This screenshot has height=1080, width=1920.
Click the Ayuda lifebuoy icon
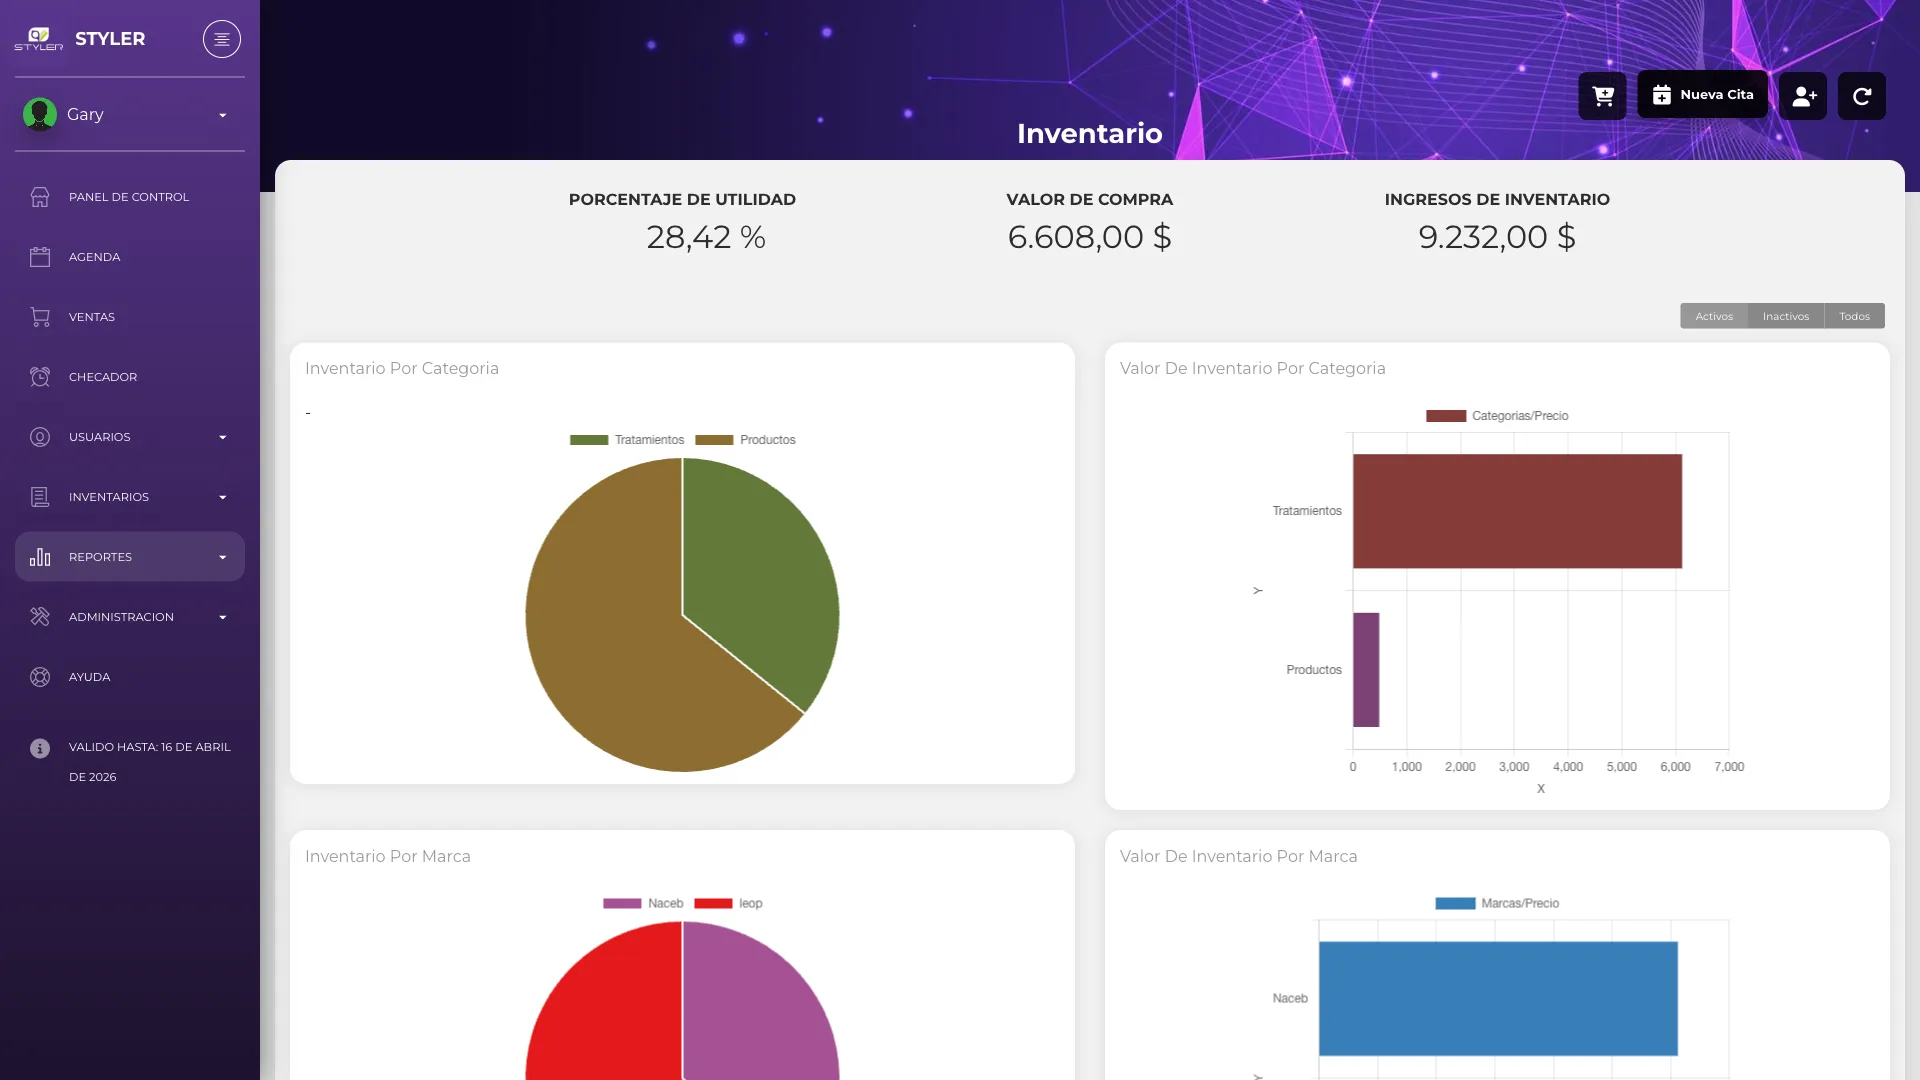[40, 677]
